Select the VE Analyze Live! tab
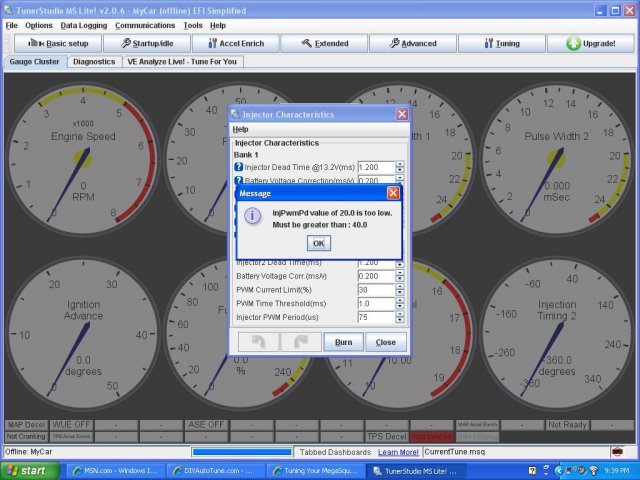Viewport: 640px width, 480px height. tap(183, 61)
